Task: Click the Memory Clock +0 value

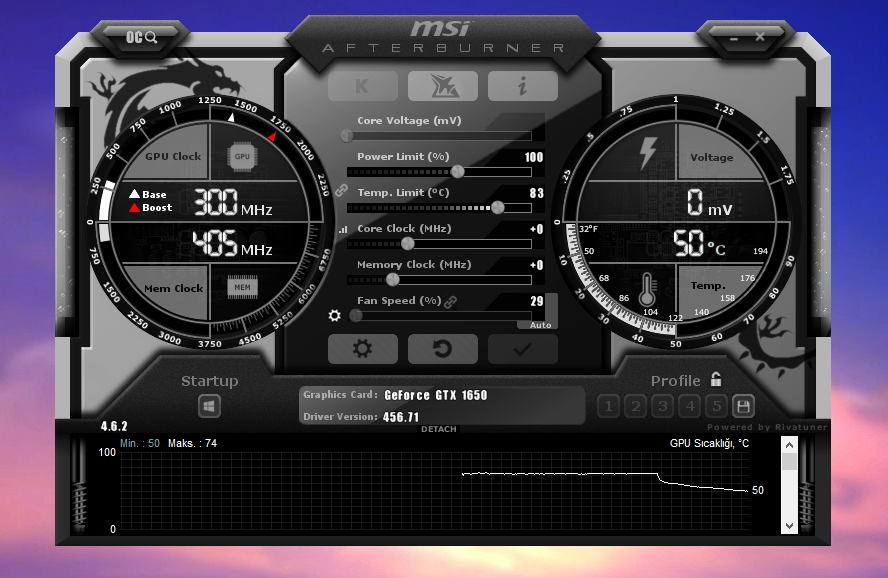Action: (x=536, y=265)
